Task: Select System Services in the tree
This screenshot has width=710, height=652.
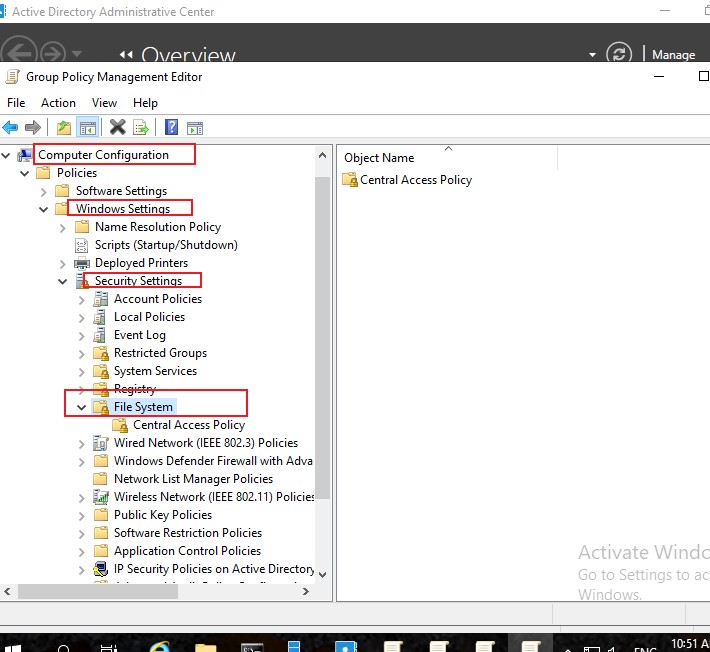Action: coord(155,371)
